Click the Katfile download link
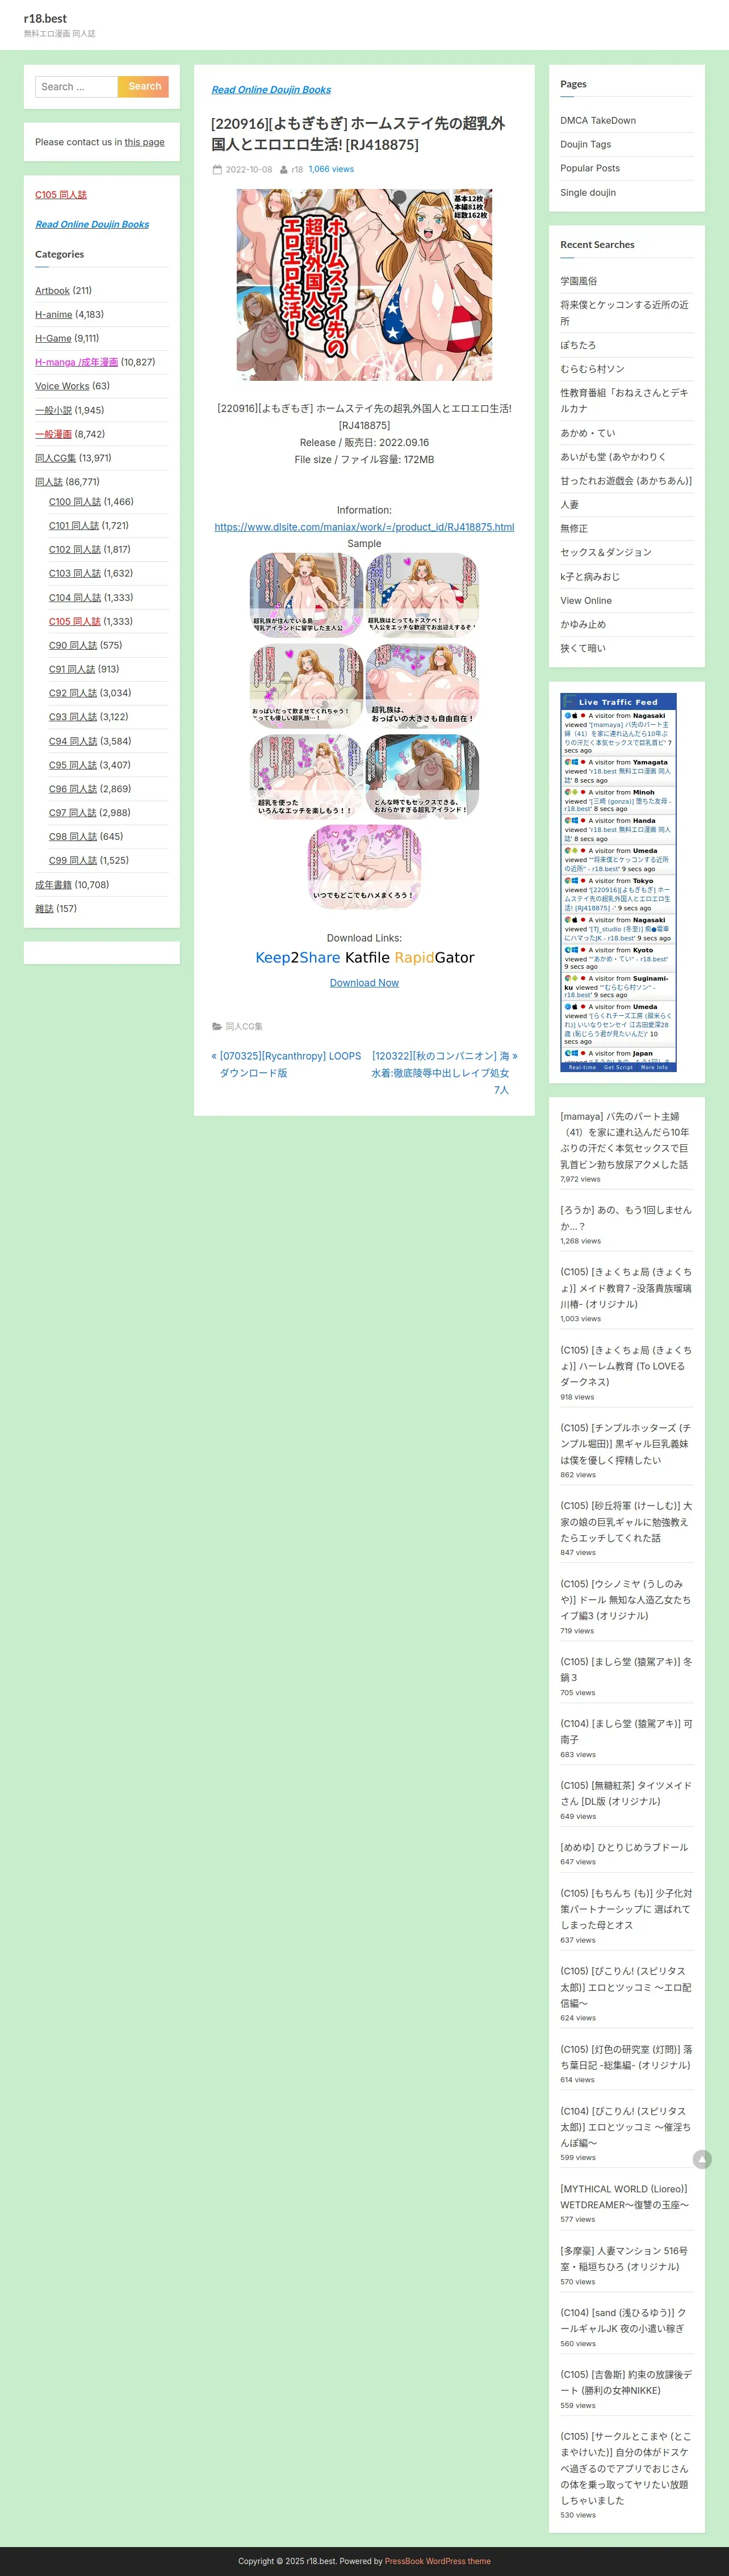The height and width of the screenshot is (2576, 729). point(367,958)
